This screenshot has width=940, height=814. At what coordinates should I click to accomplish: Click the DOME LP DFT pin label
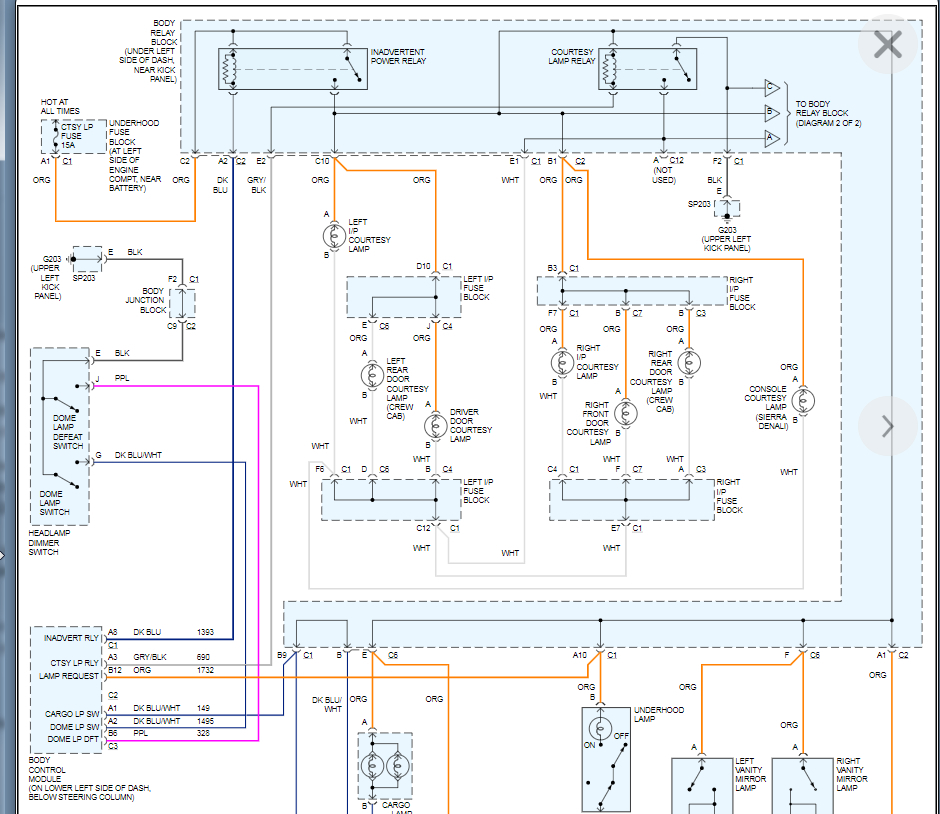pyautogui.click(x=73, y=739)
